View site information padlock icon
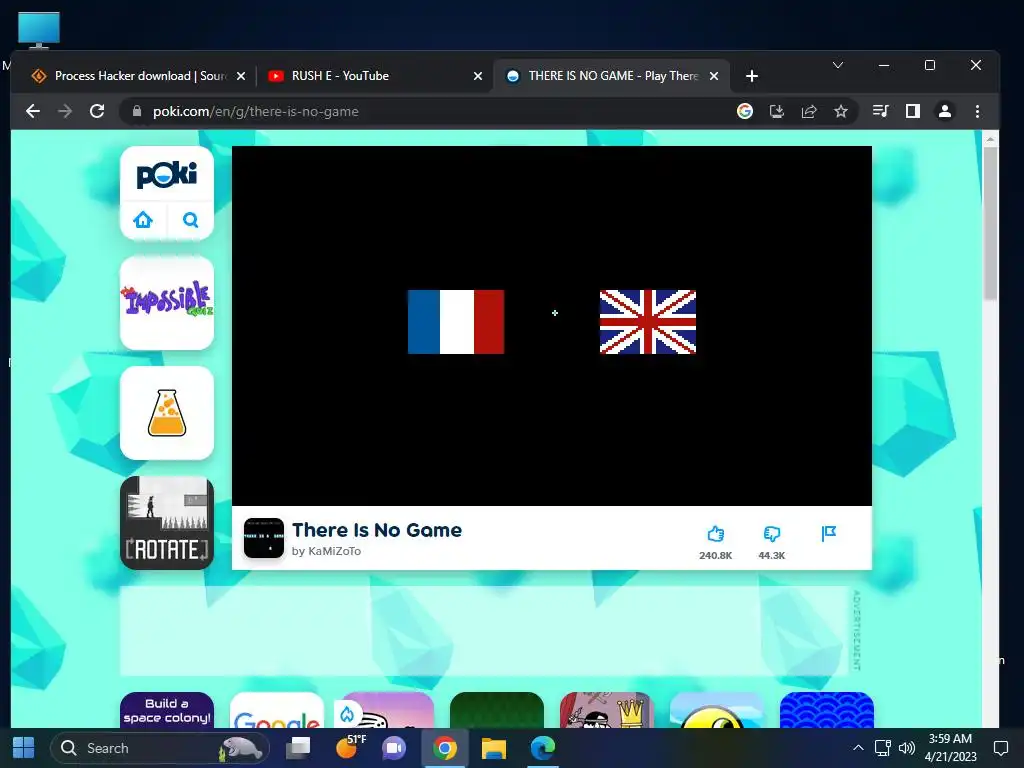The image size is (1024, 768). coord(136,111)
